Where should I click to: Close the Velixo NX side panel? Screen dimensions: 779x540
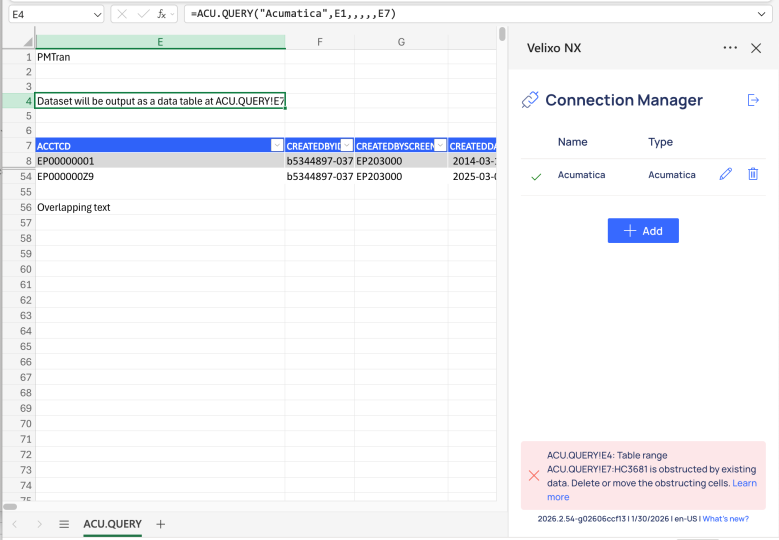756,48
